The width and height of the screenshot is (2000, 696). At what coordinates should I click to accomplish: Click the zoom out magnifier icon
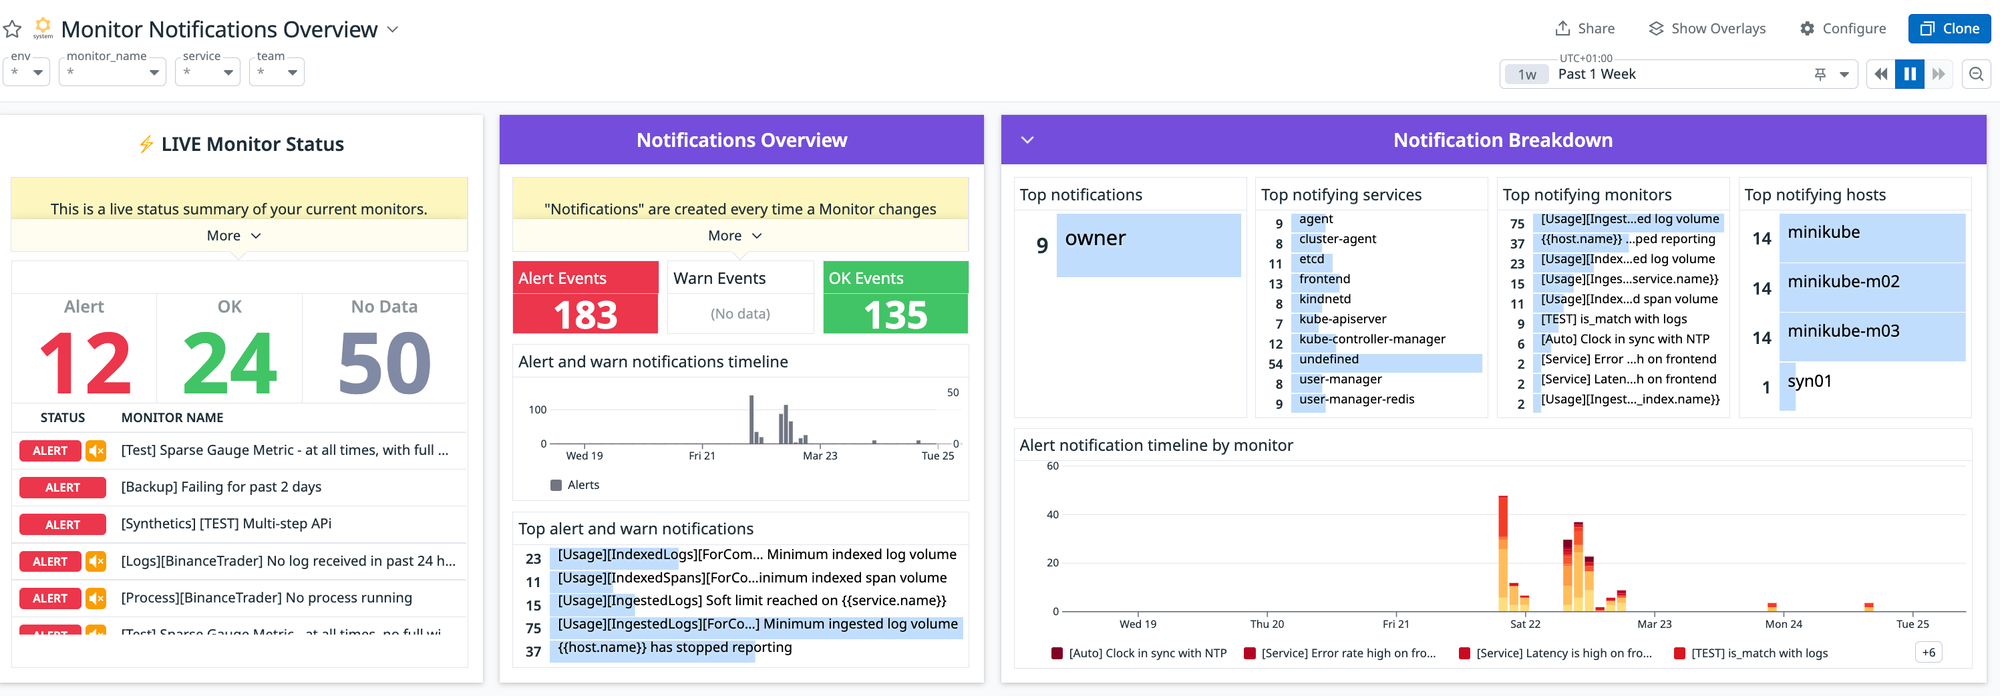(1976, 74)
